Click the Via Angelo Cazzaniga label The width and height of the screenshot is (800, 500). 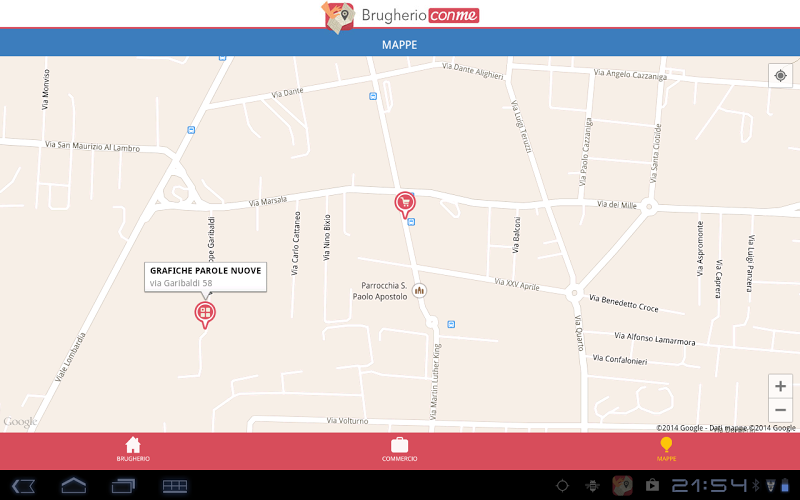tap(631, 75)
